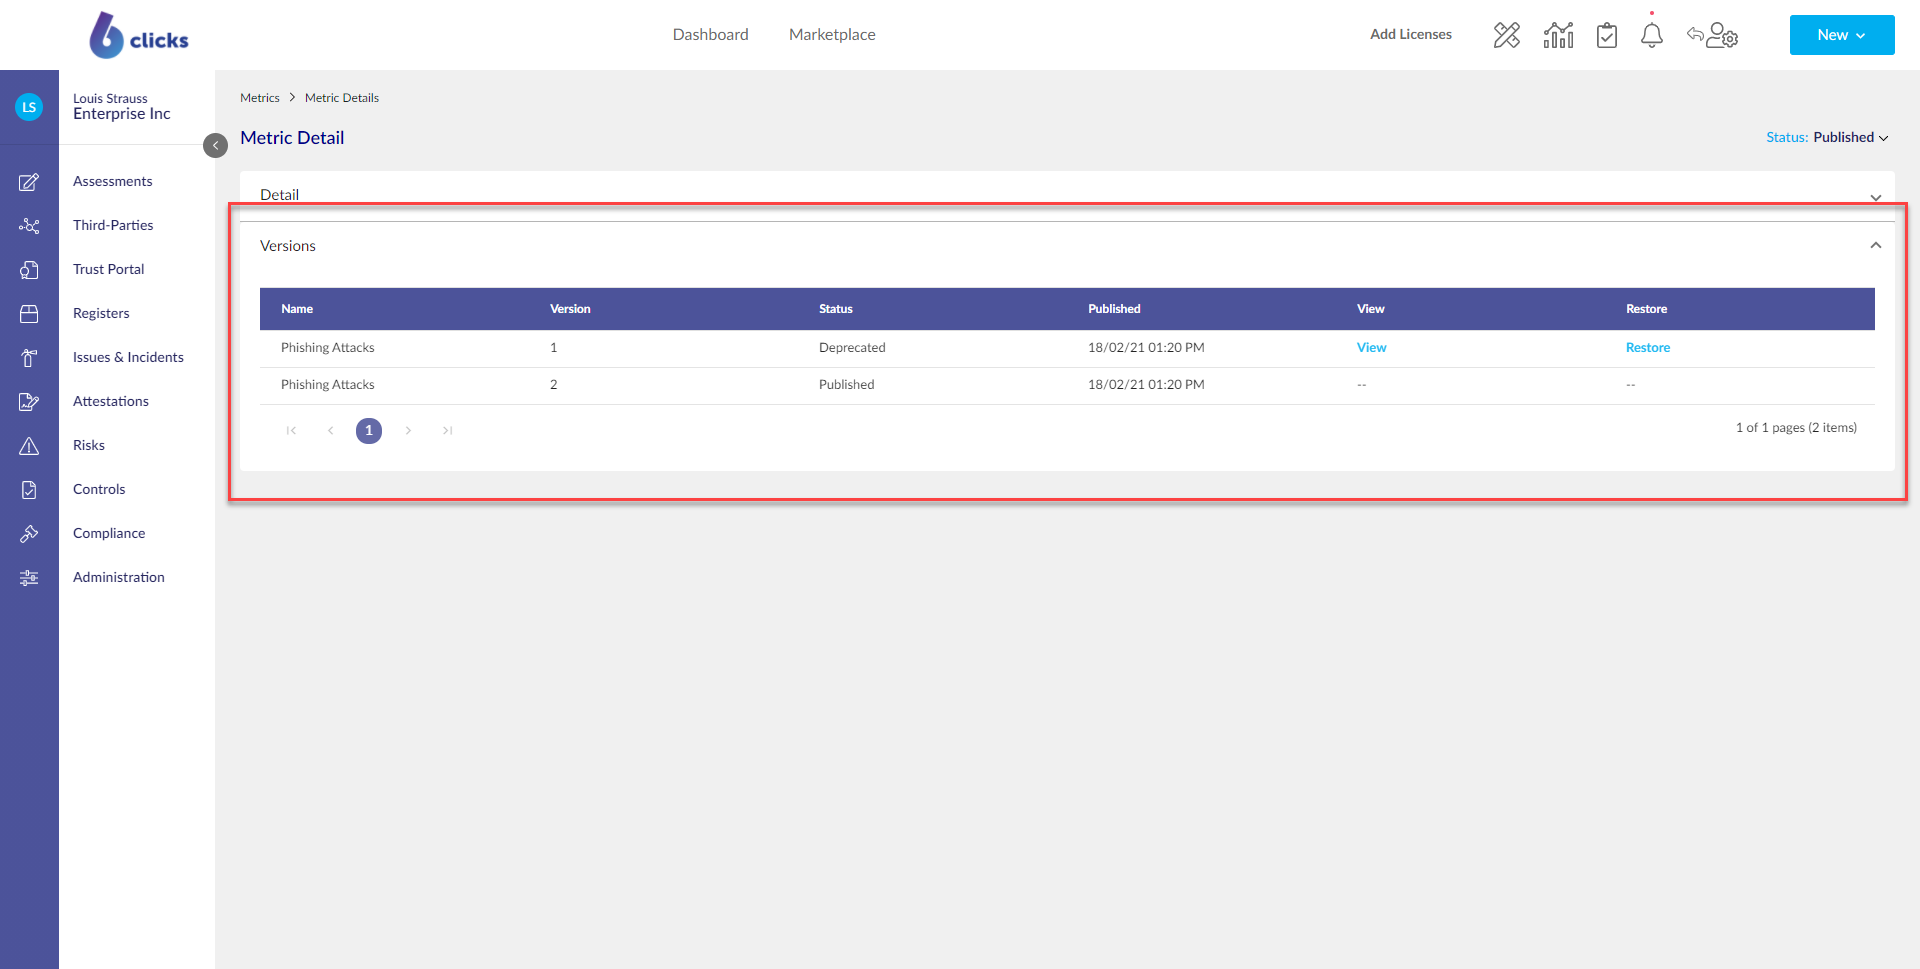Click the Administration sliders icon in sidebar
The height and width of the screenshot is (969, 1920).
[29, 578]
